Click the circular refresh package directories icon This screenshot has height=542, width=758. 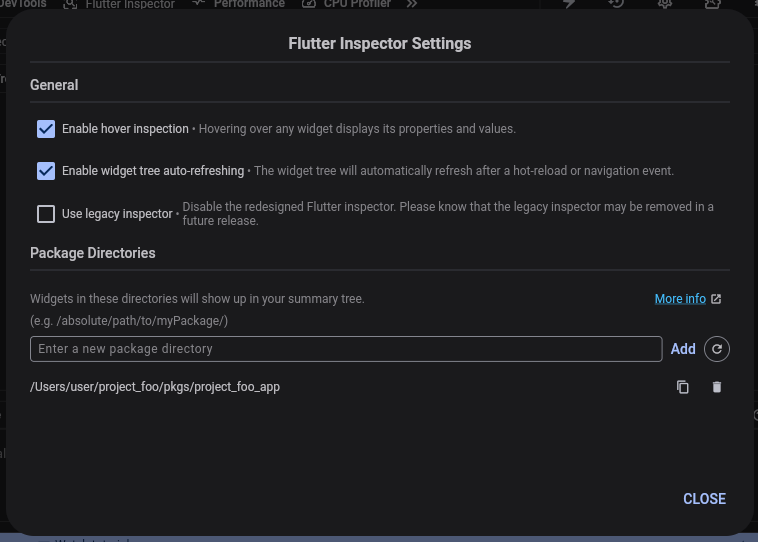(717, 349)
